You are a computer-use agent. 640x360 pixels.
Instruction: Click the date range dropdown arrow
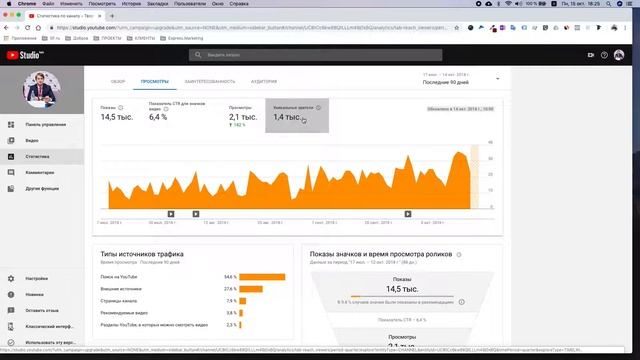click(498, 79)
